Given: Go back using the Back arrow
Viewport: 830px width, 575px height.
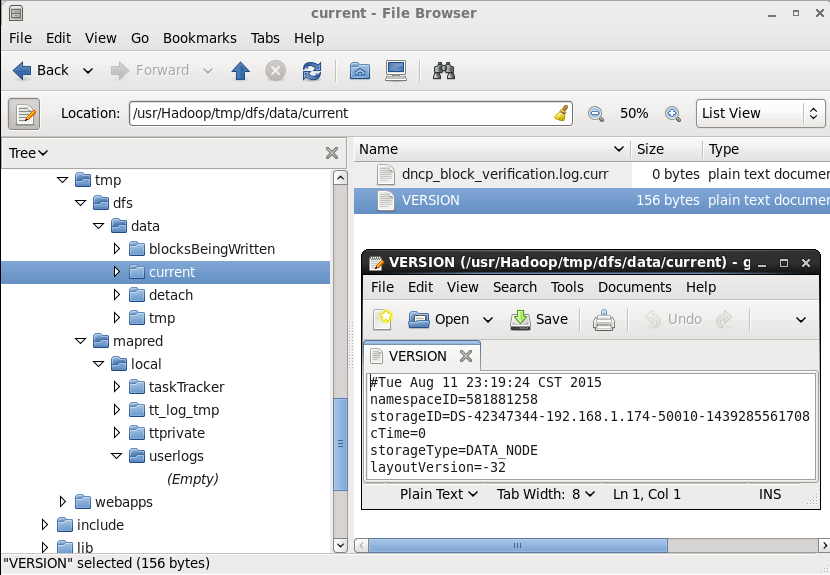Looking at the screenshot, I should tap(40, 70).
